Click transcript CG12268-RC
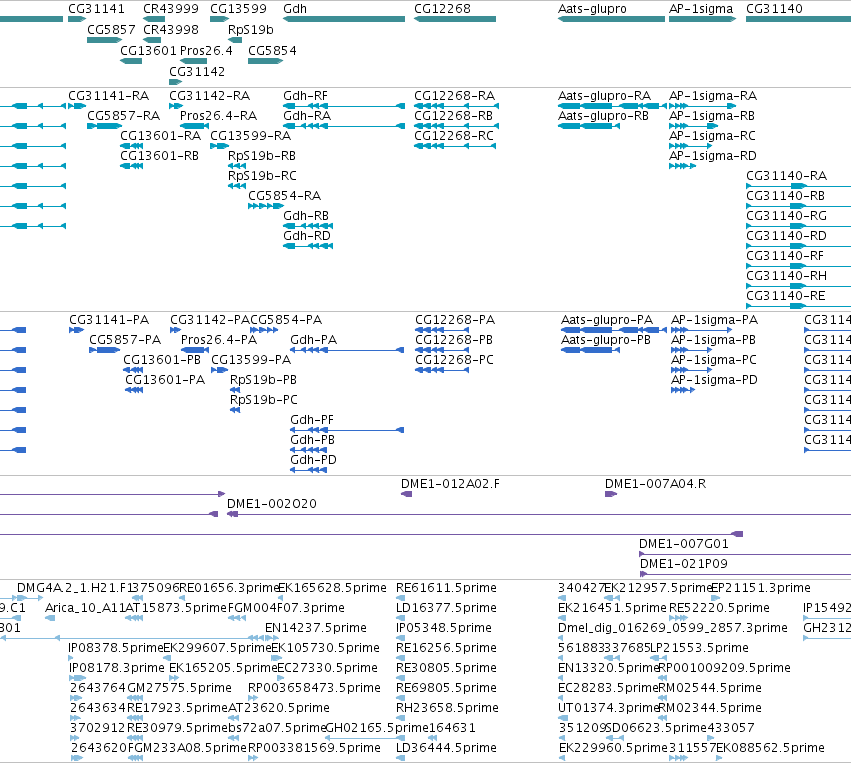 454,136
